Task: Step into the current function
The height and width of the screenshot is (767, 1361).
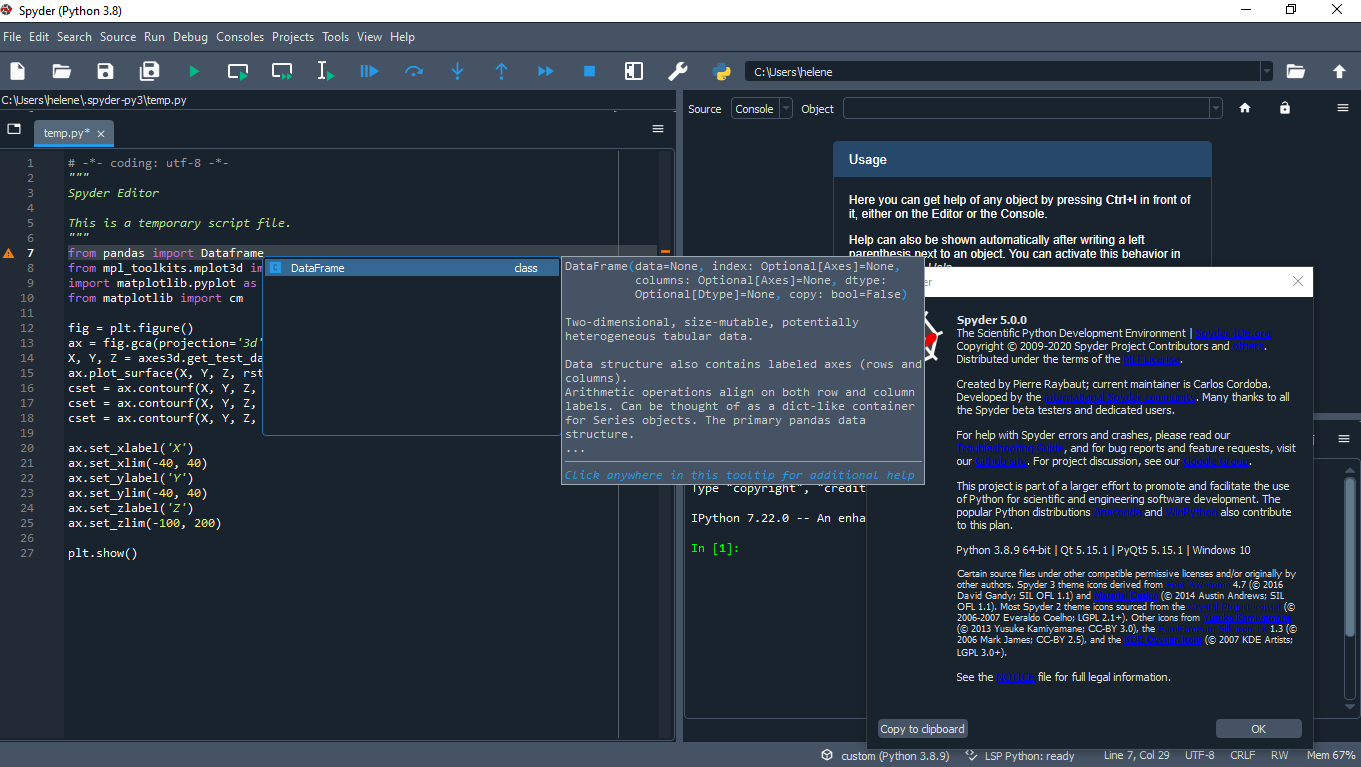Action: point(457,71)
